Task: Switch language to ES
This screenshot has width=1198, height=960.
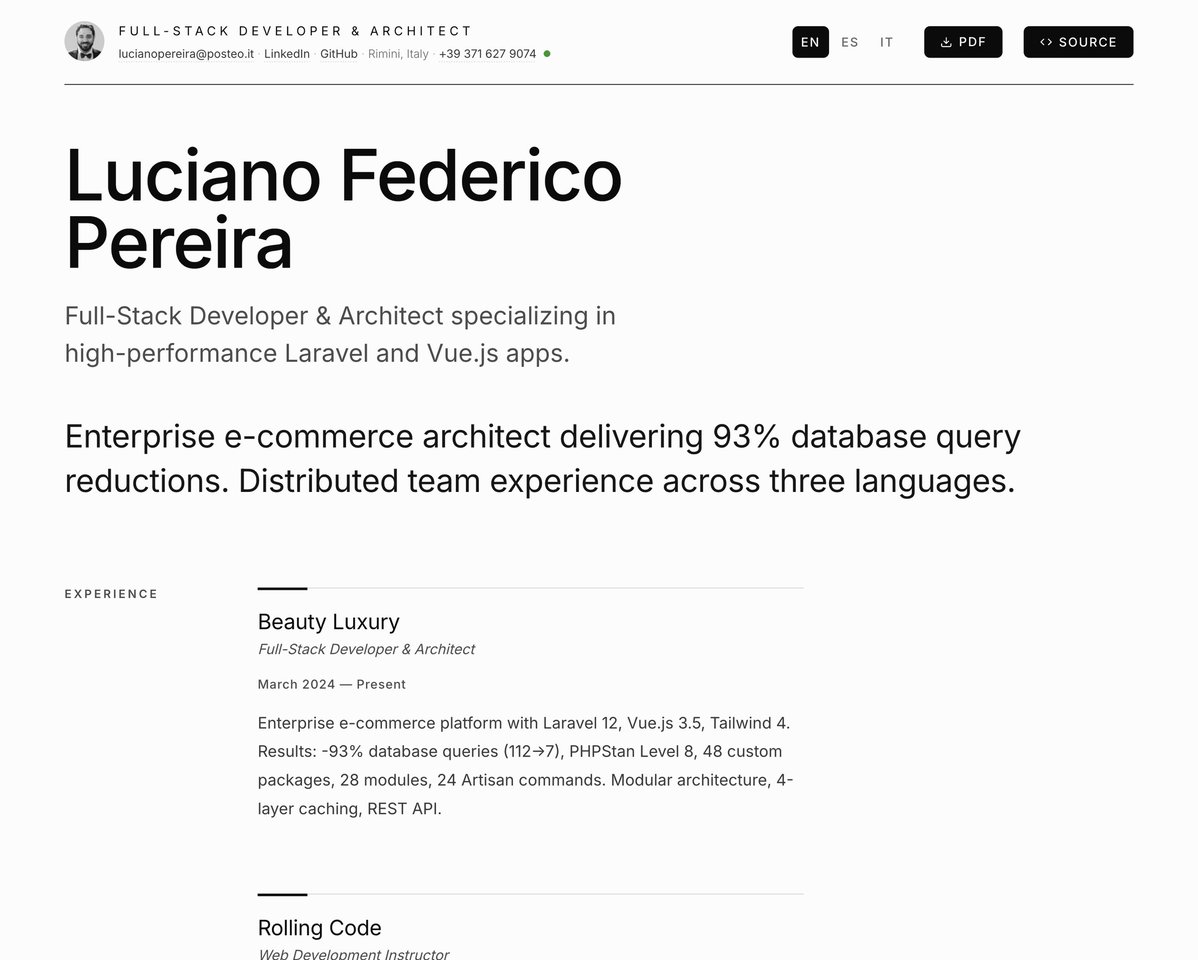Action: (x=850, y=42)
